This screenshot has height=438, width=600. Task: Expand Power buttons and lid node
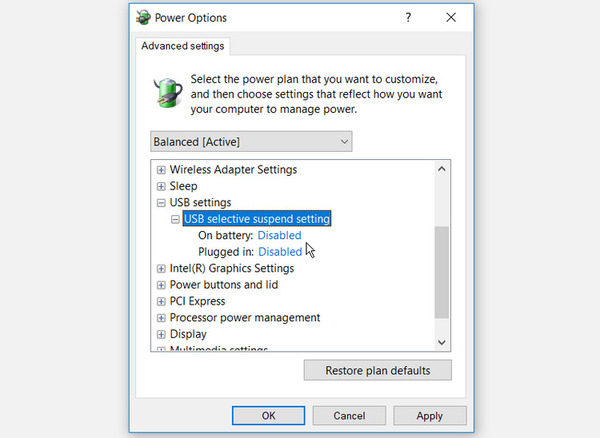pos(161,285)
